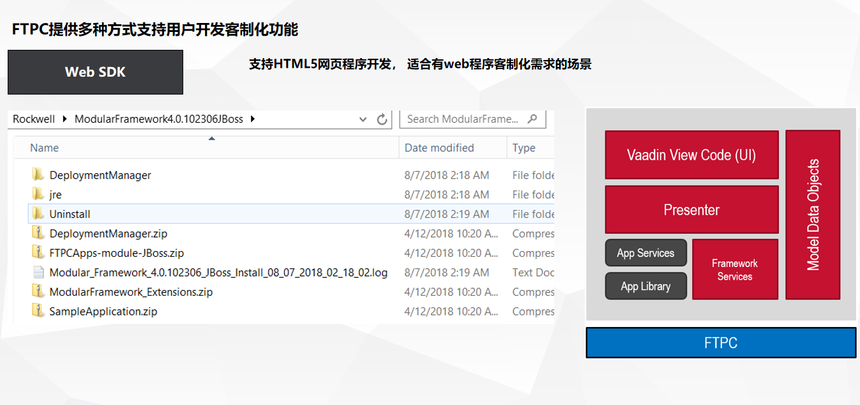This screenshot has width=860, height=405.
Task: Sort by the Name column header
Action: 44,148
